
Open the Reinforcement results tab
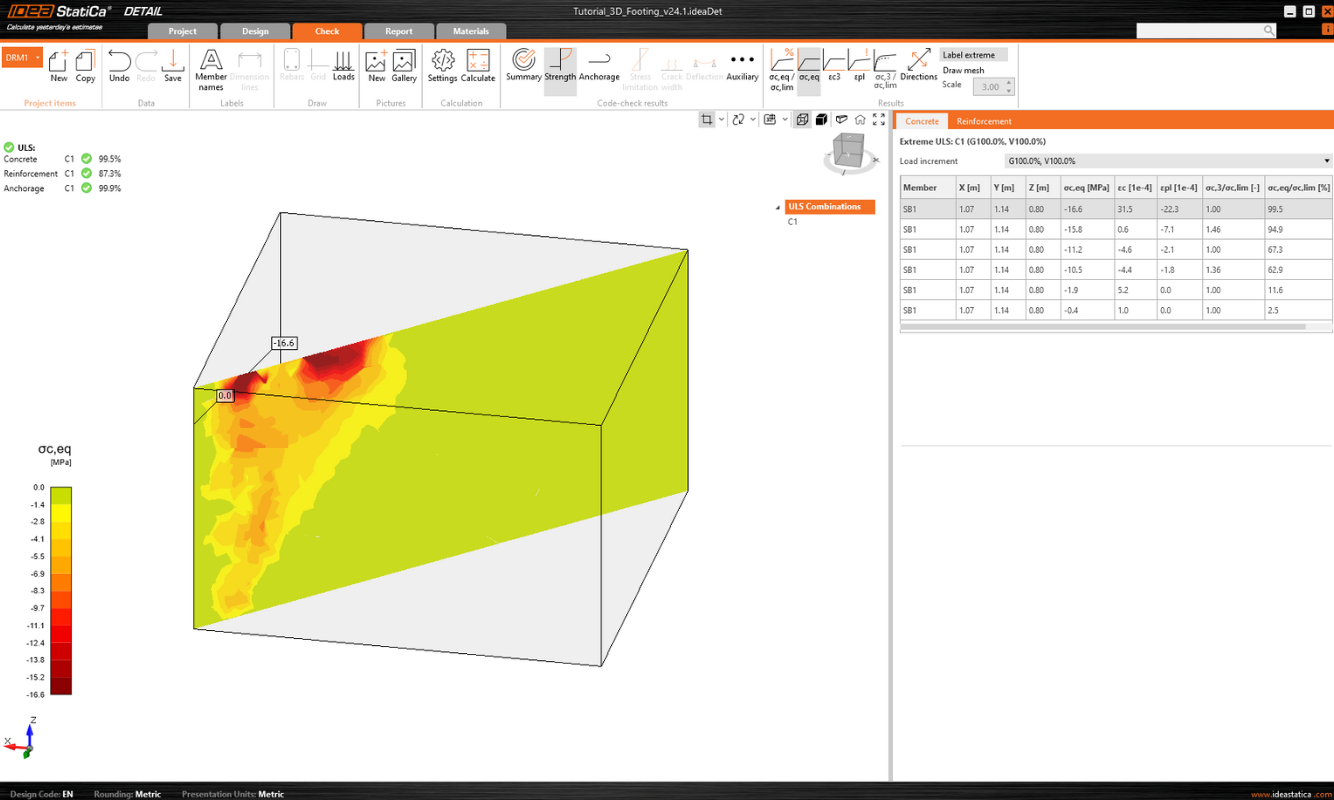[983, 121]
